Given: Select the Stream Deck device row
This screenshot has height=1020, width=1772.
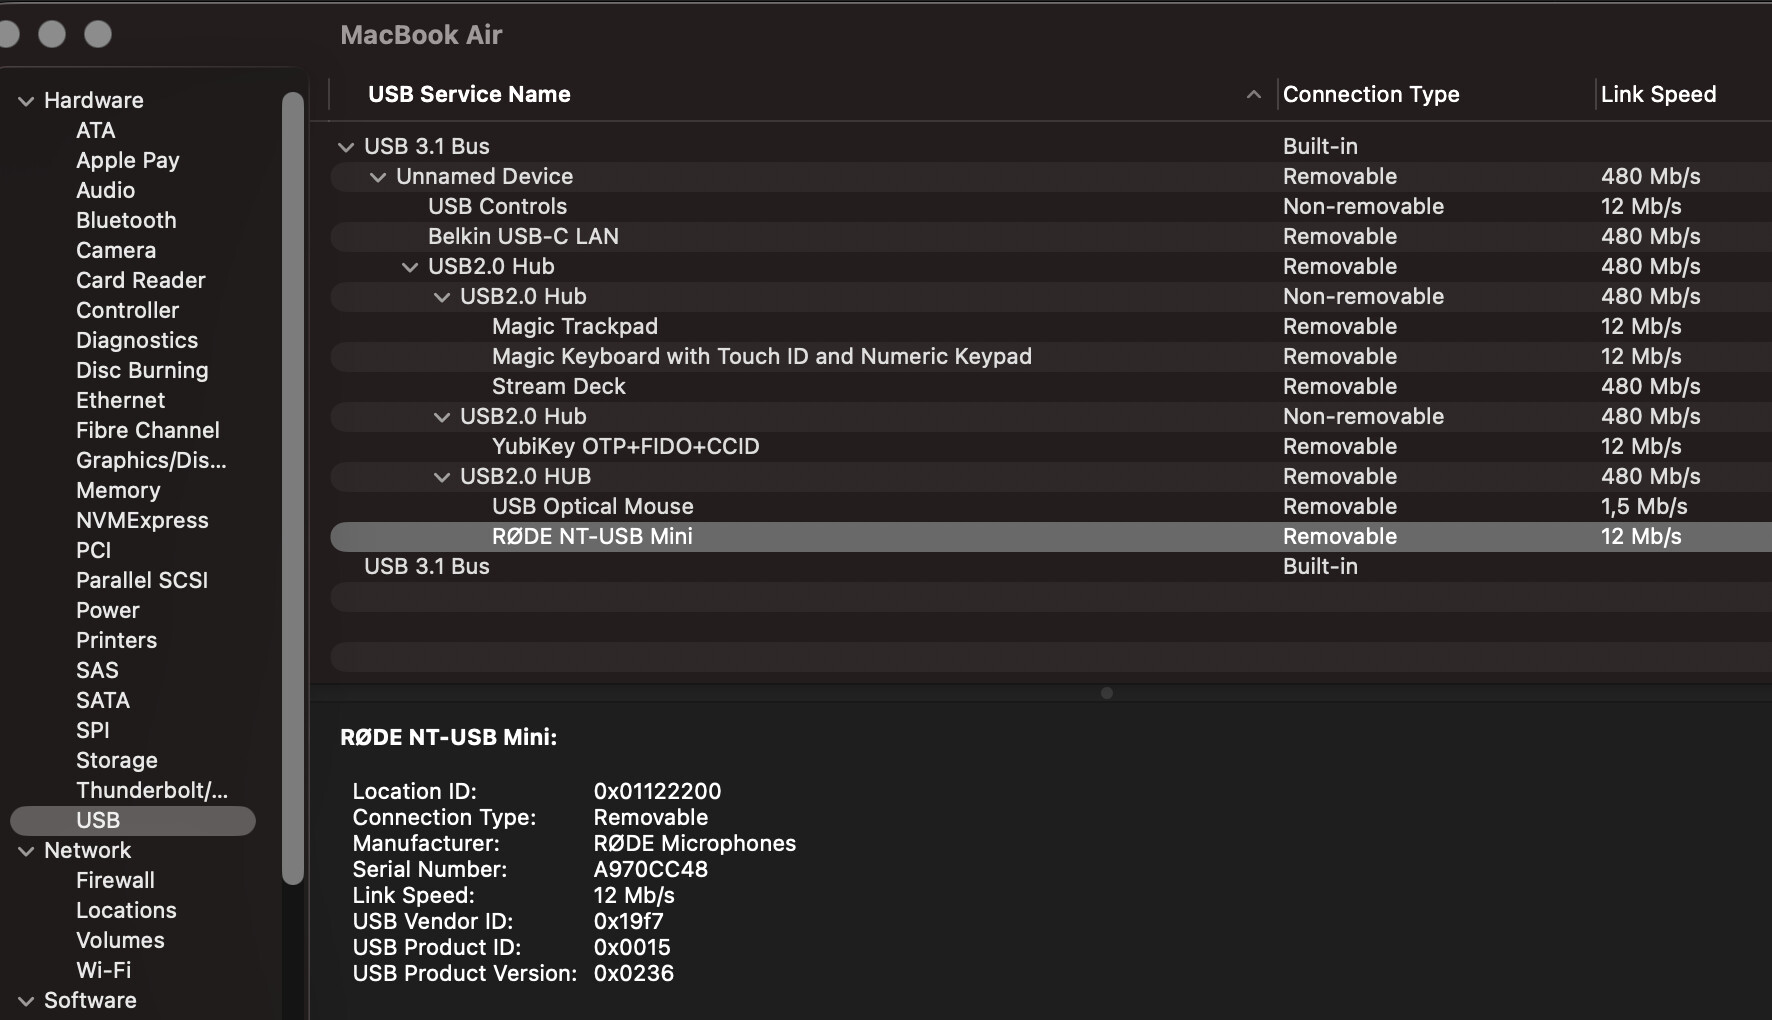Looking at the screenshot, I should click(x=558, y=387).
